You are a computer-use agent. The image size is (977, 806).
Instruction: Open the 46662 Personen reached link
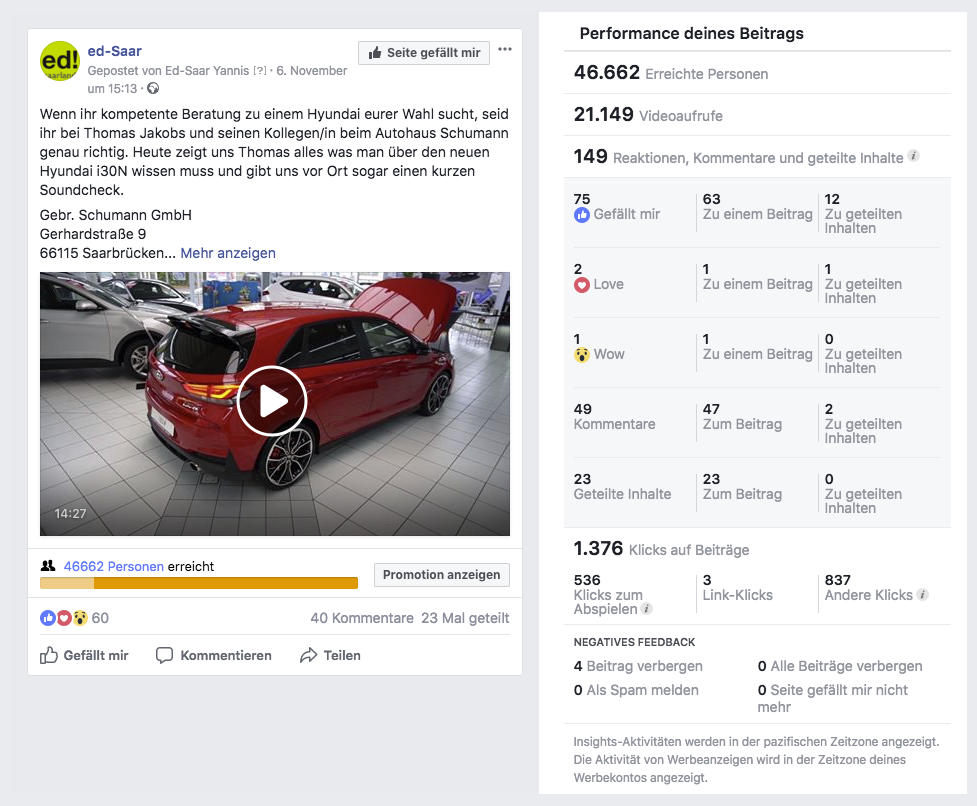(113, 566)
